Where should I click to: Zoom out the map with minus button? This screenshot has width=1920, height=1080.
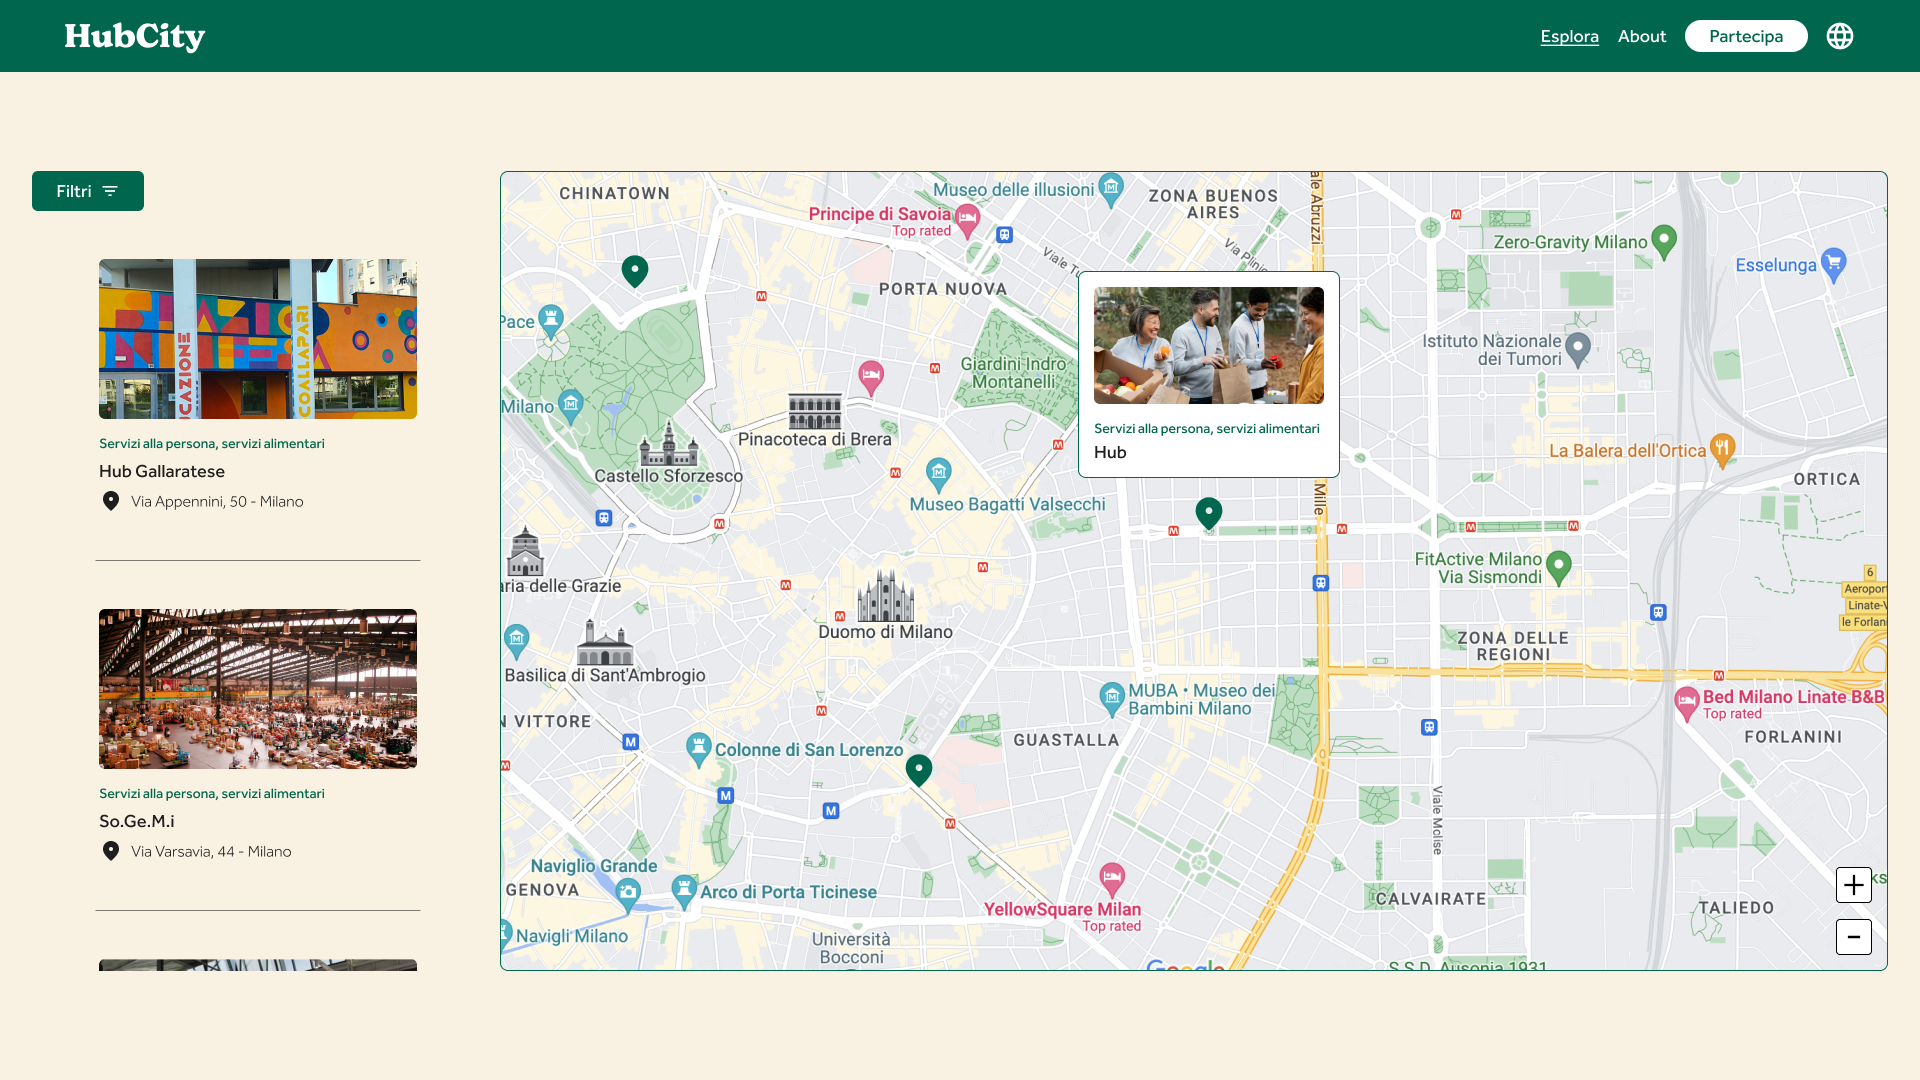(x=1854, y=937)
